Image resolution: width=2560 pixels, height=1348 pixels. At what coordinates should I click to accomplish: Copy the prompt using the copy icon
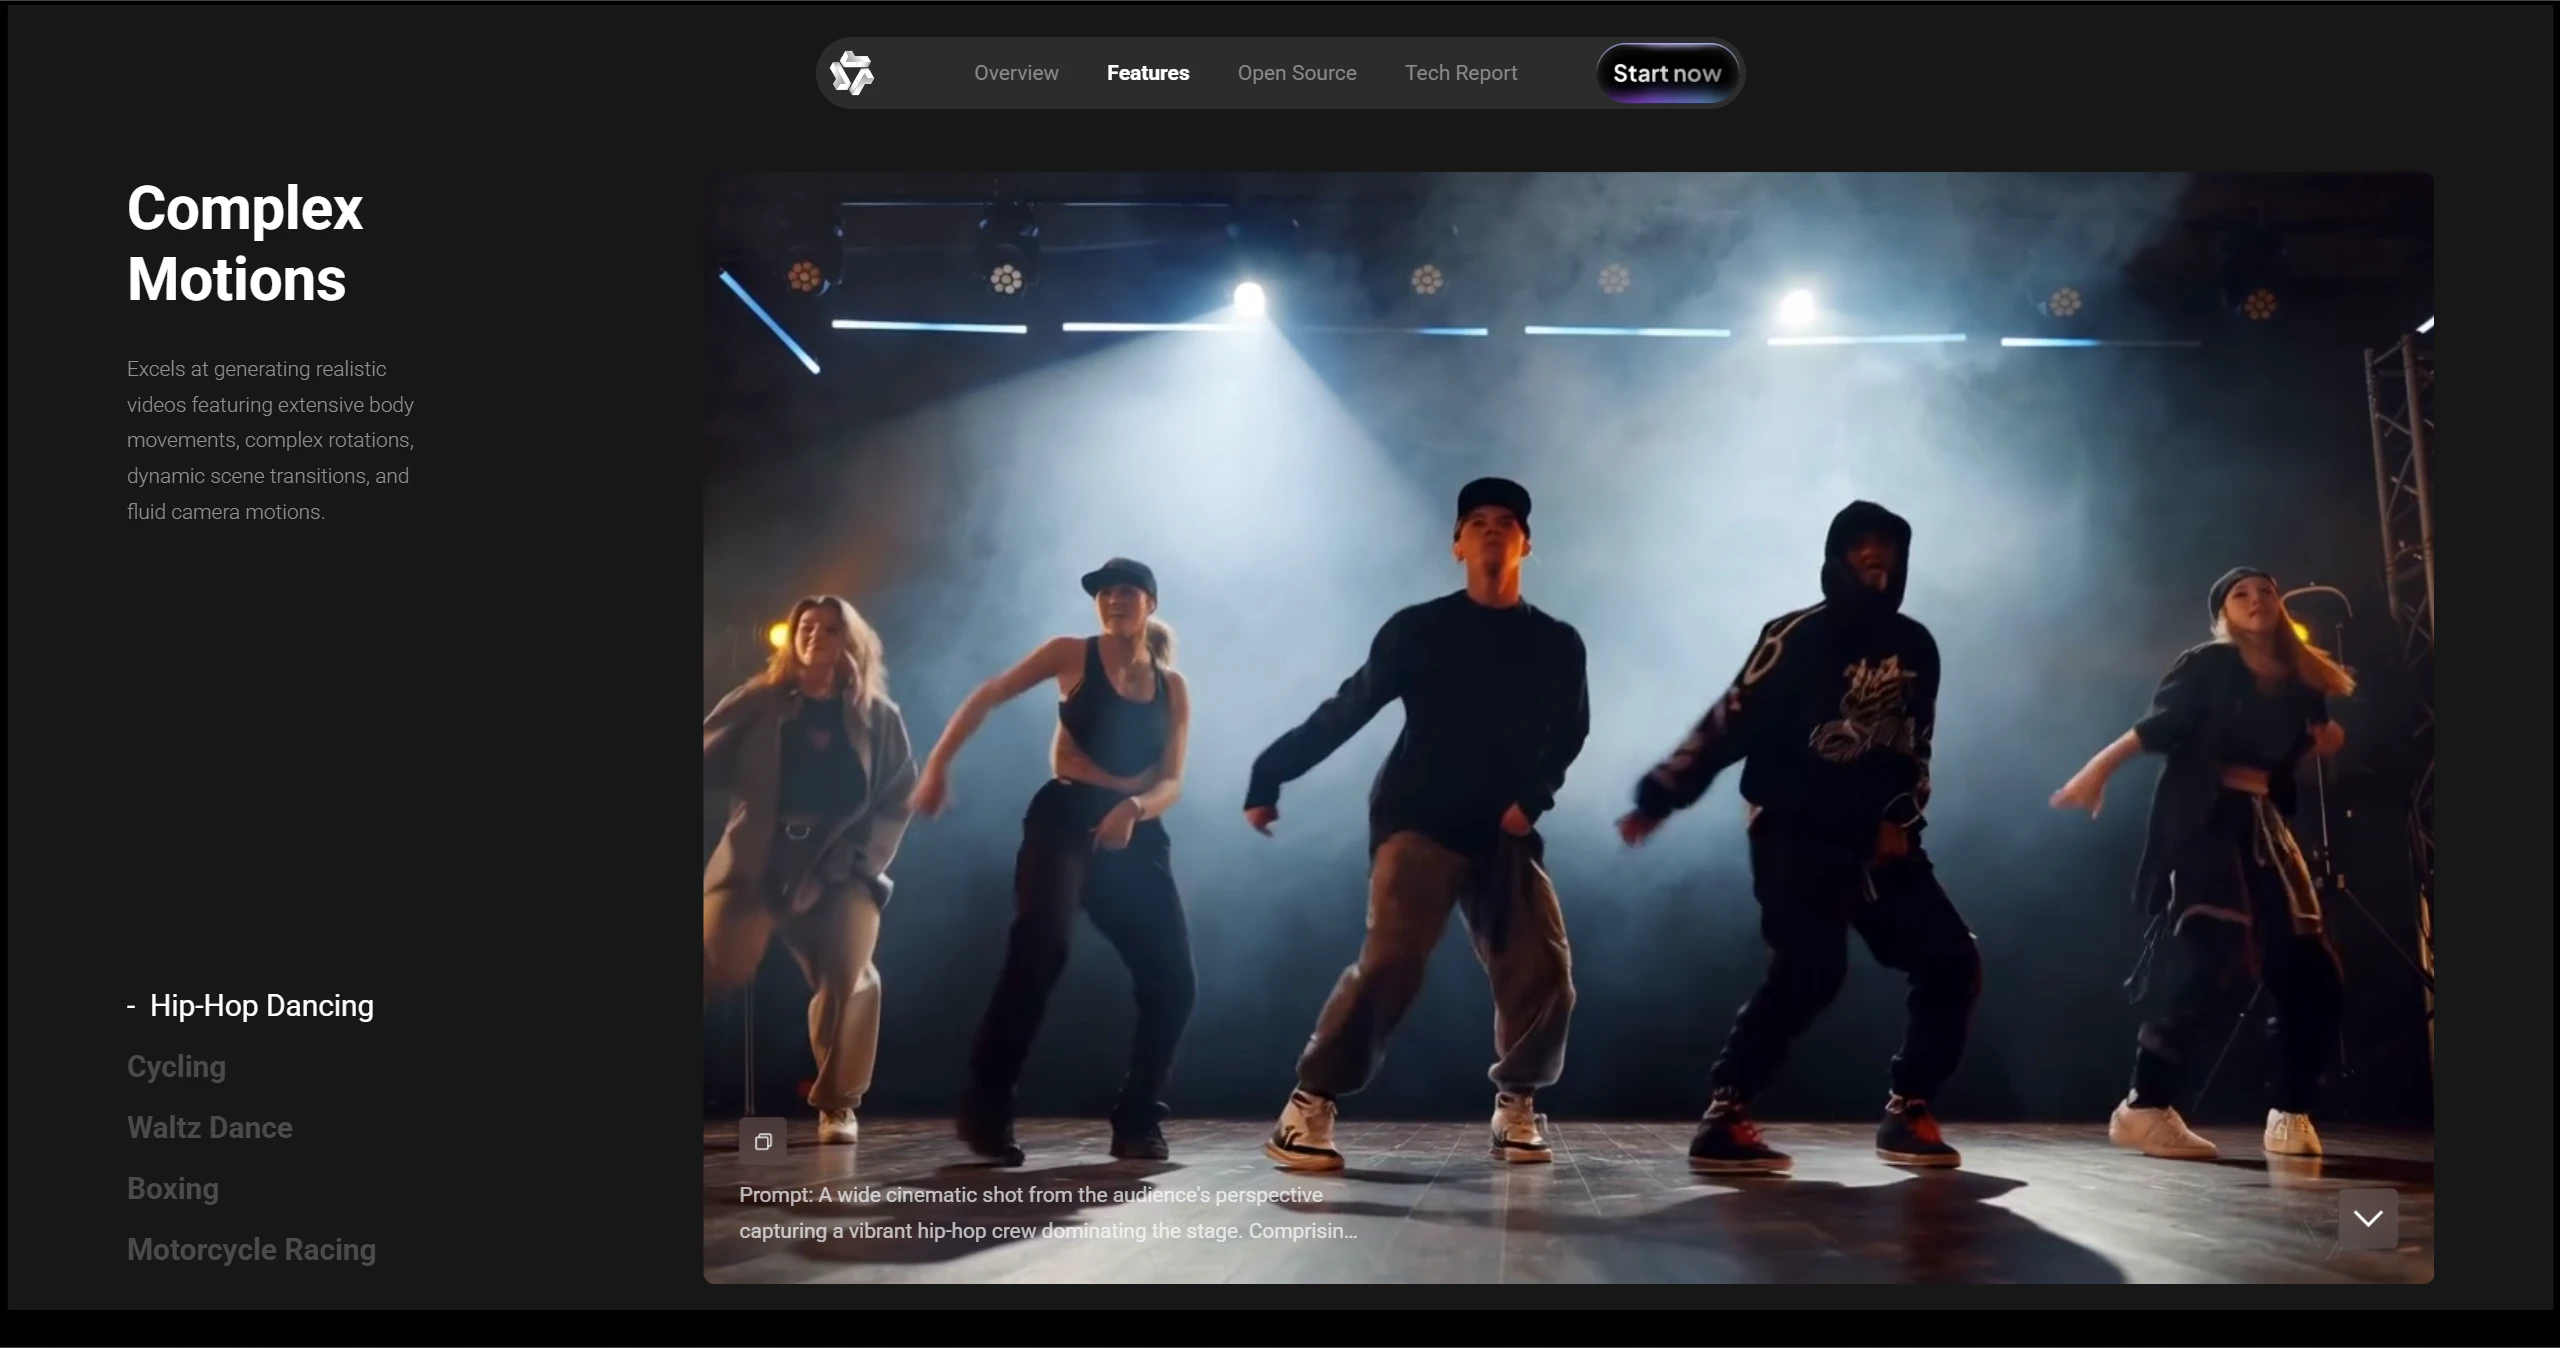(763, 1141)
